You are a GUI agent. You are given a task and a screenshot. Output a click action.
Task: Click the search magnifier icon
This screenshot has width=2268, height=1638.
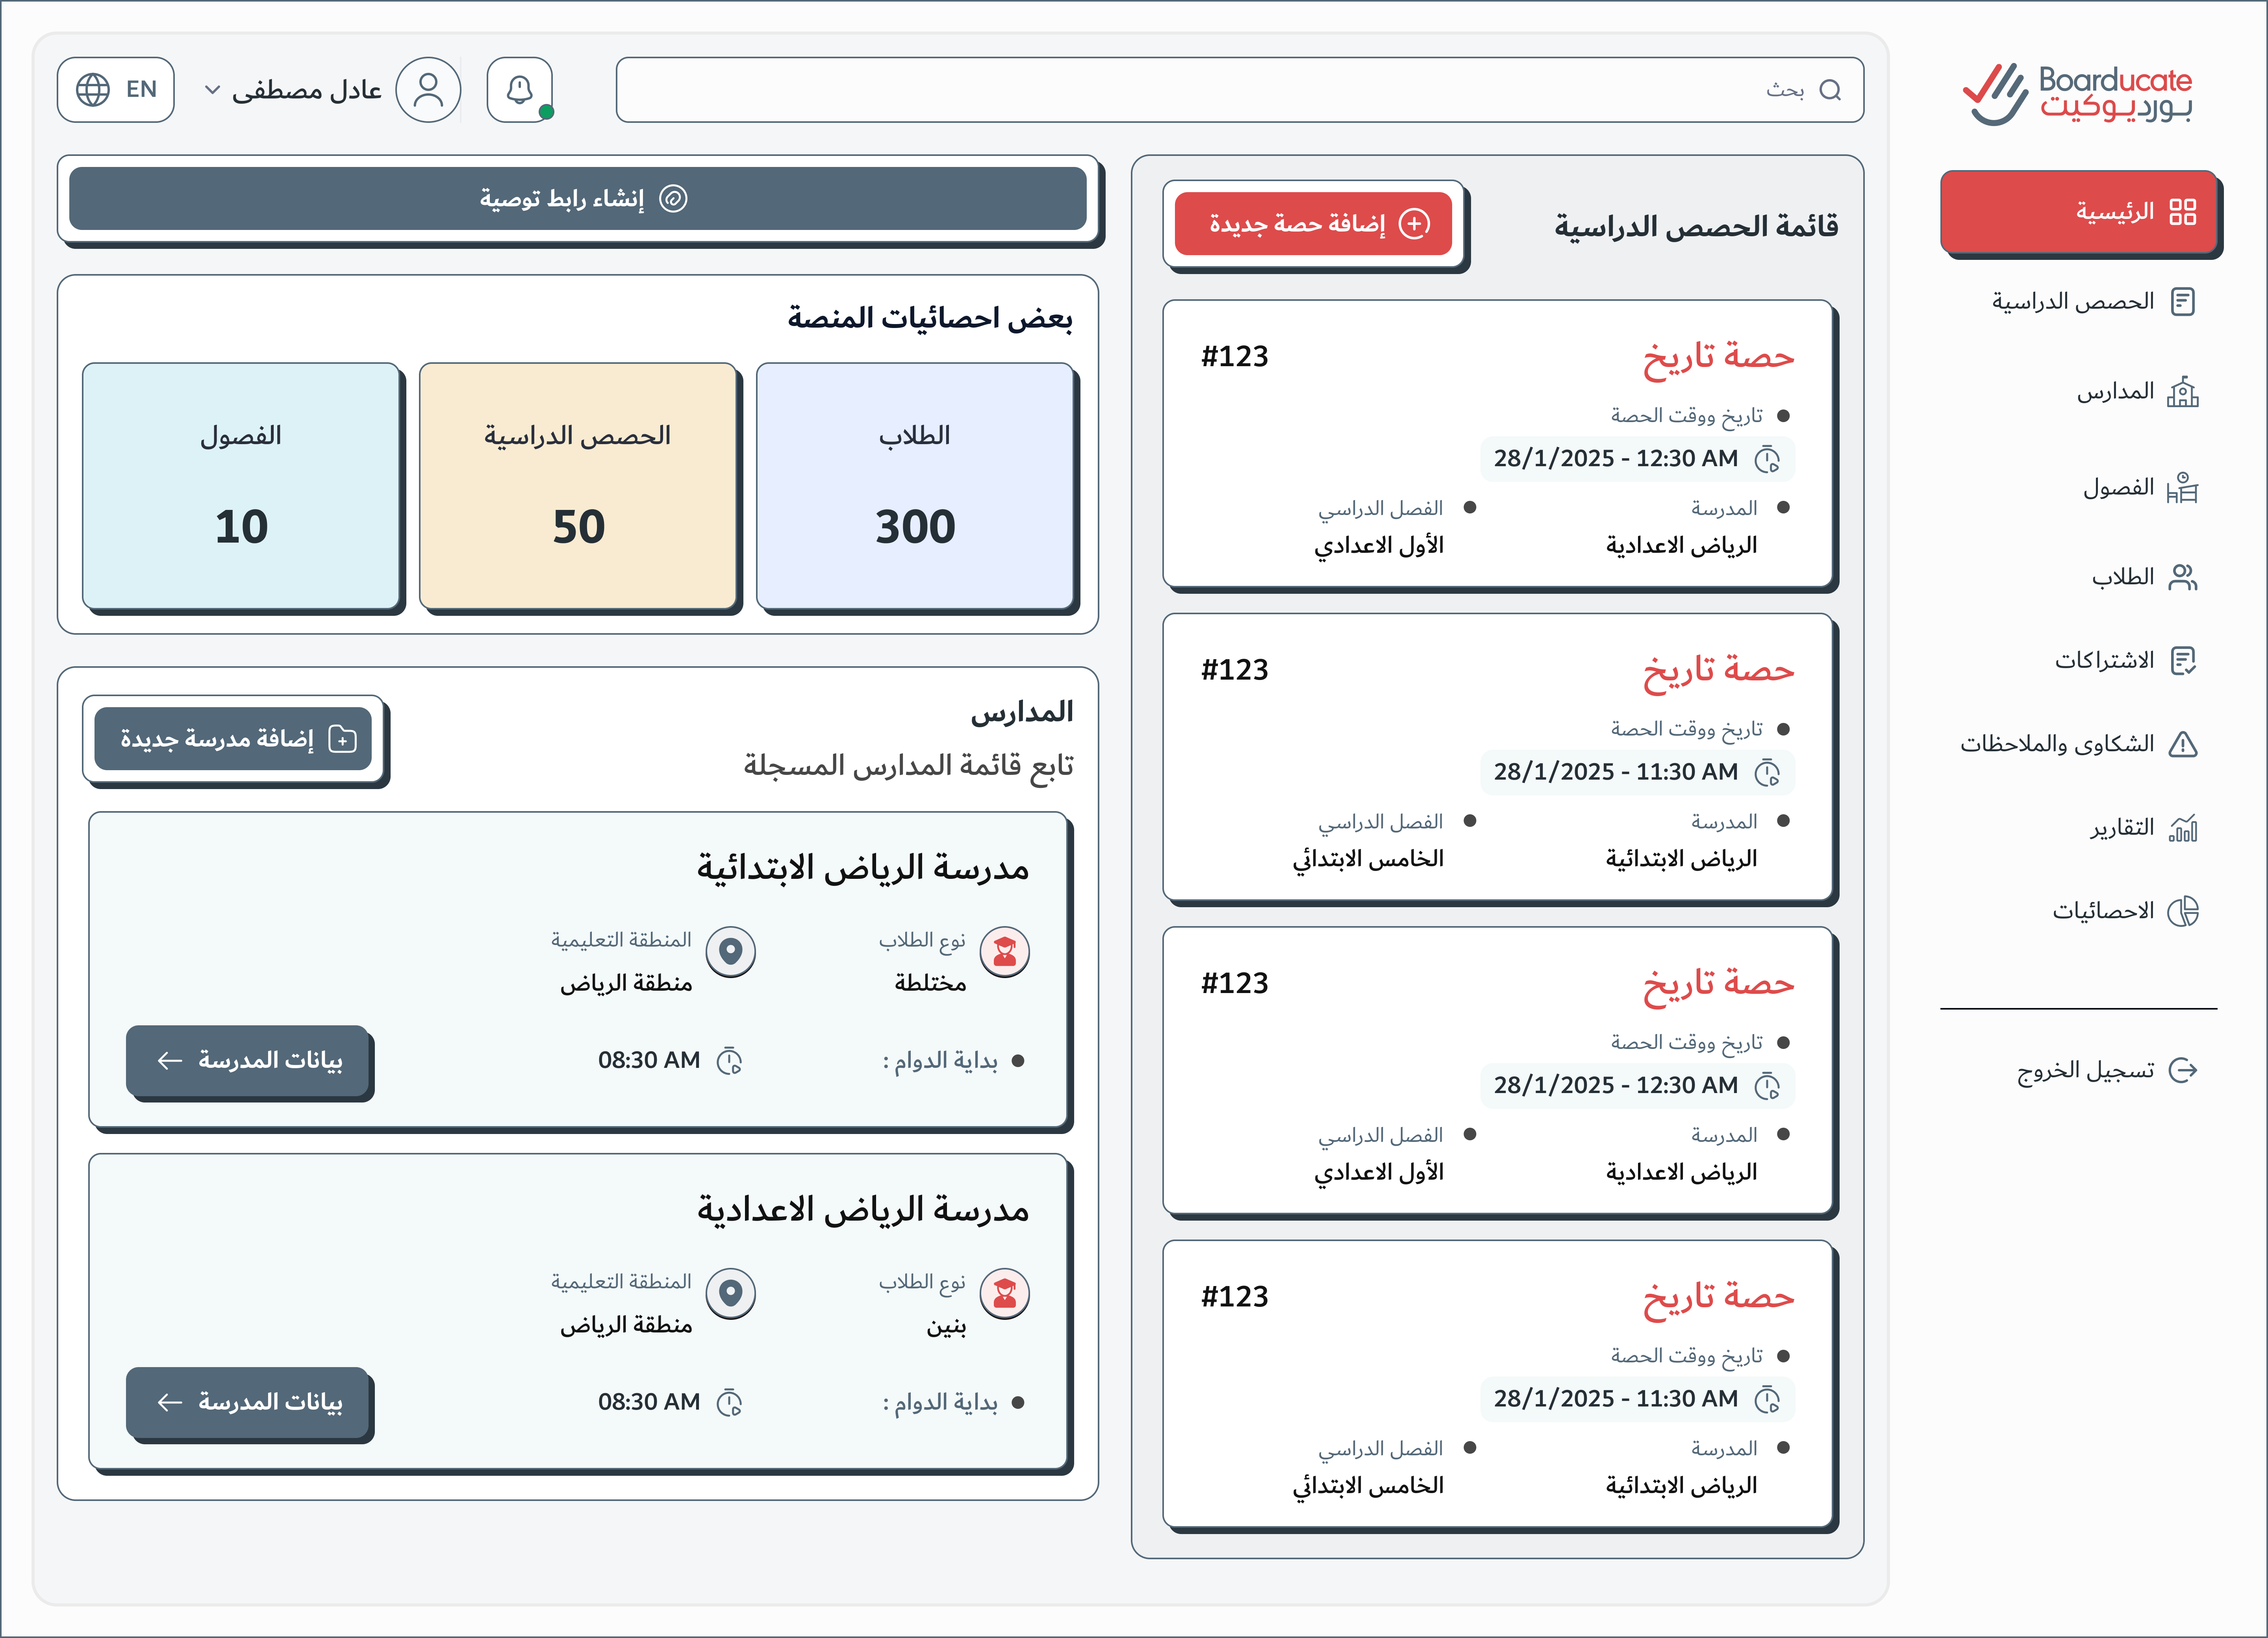pyautogui.click(x=1830, y=90)
